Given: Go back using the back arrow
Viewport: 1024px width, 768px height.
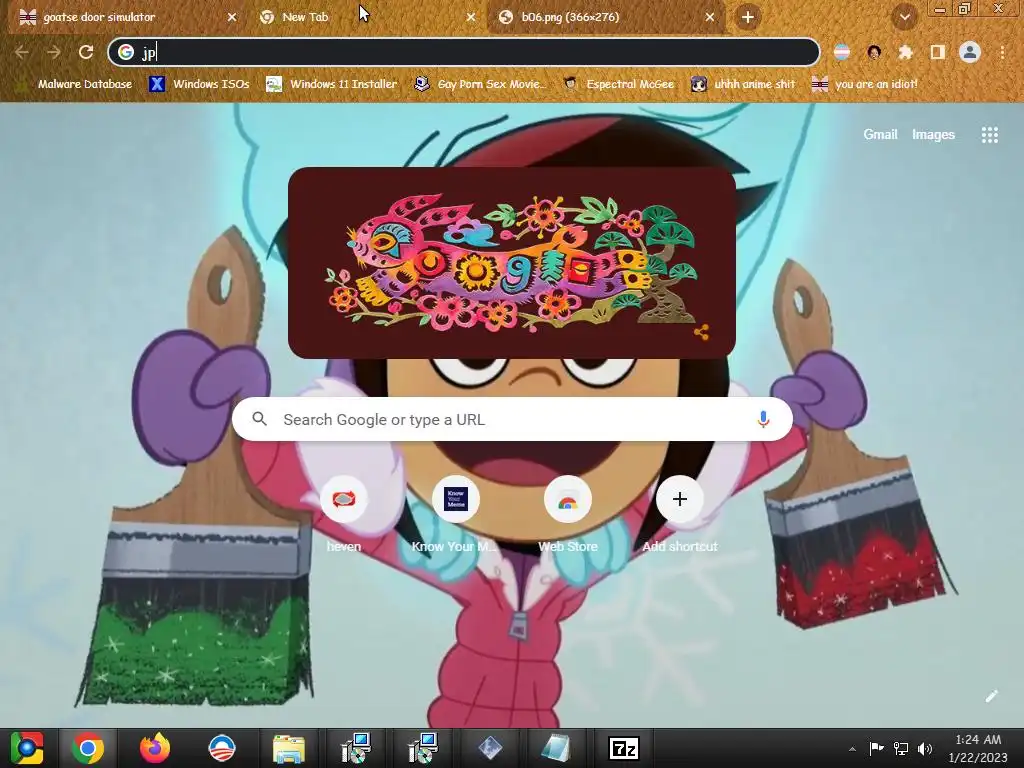Looking at the screenshot, I should pos(22,52).
